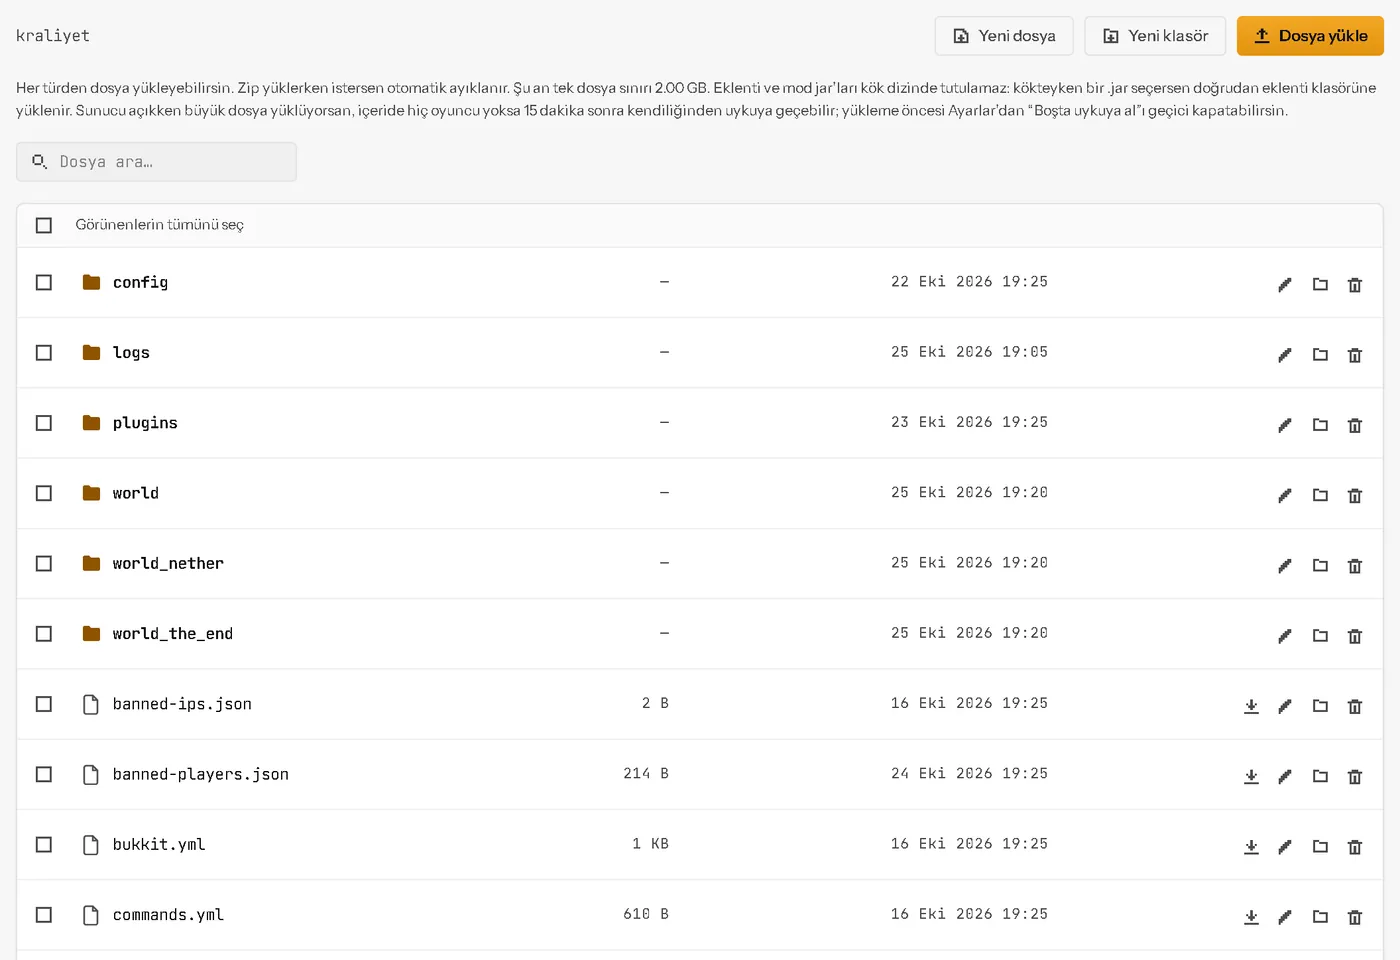Click the pencil icon in the world_nether row
This screenshot has height=960, width=1400.
[1285, 566]
